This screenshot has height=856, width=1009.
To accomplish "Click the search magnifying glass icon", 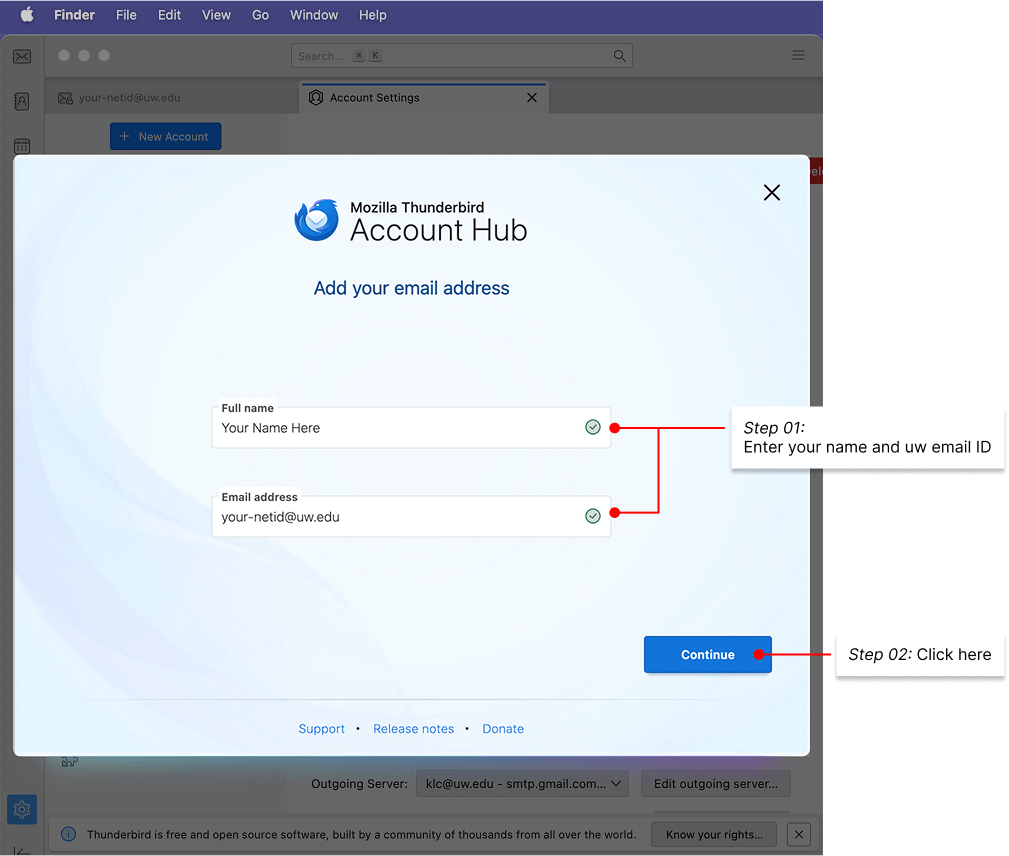I will (620, 55).
